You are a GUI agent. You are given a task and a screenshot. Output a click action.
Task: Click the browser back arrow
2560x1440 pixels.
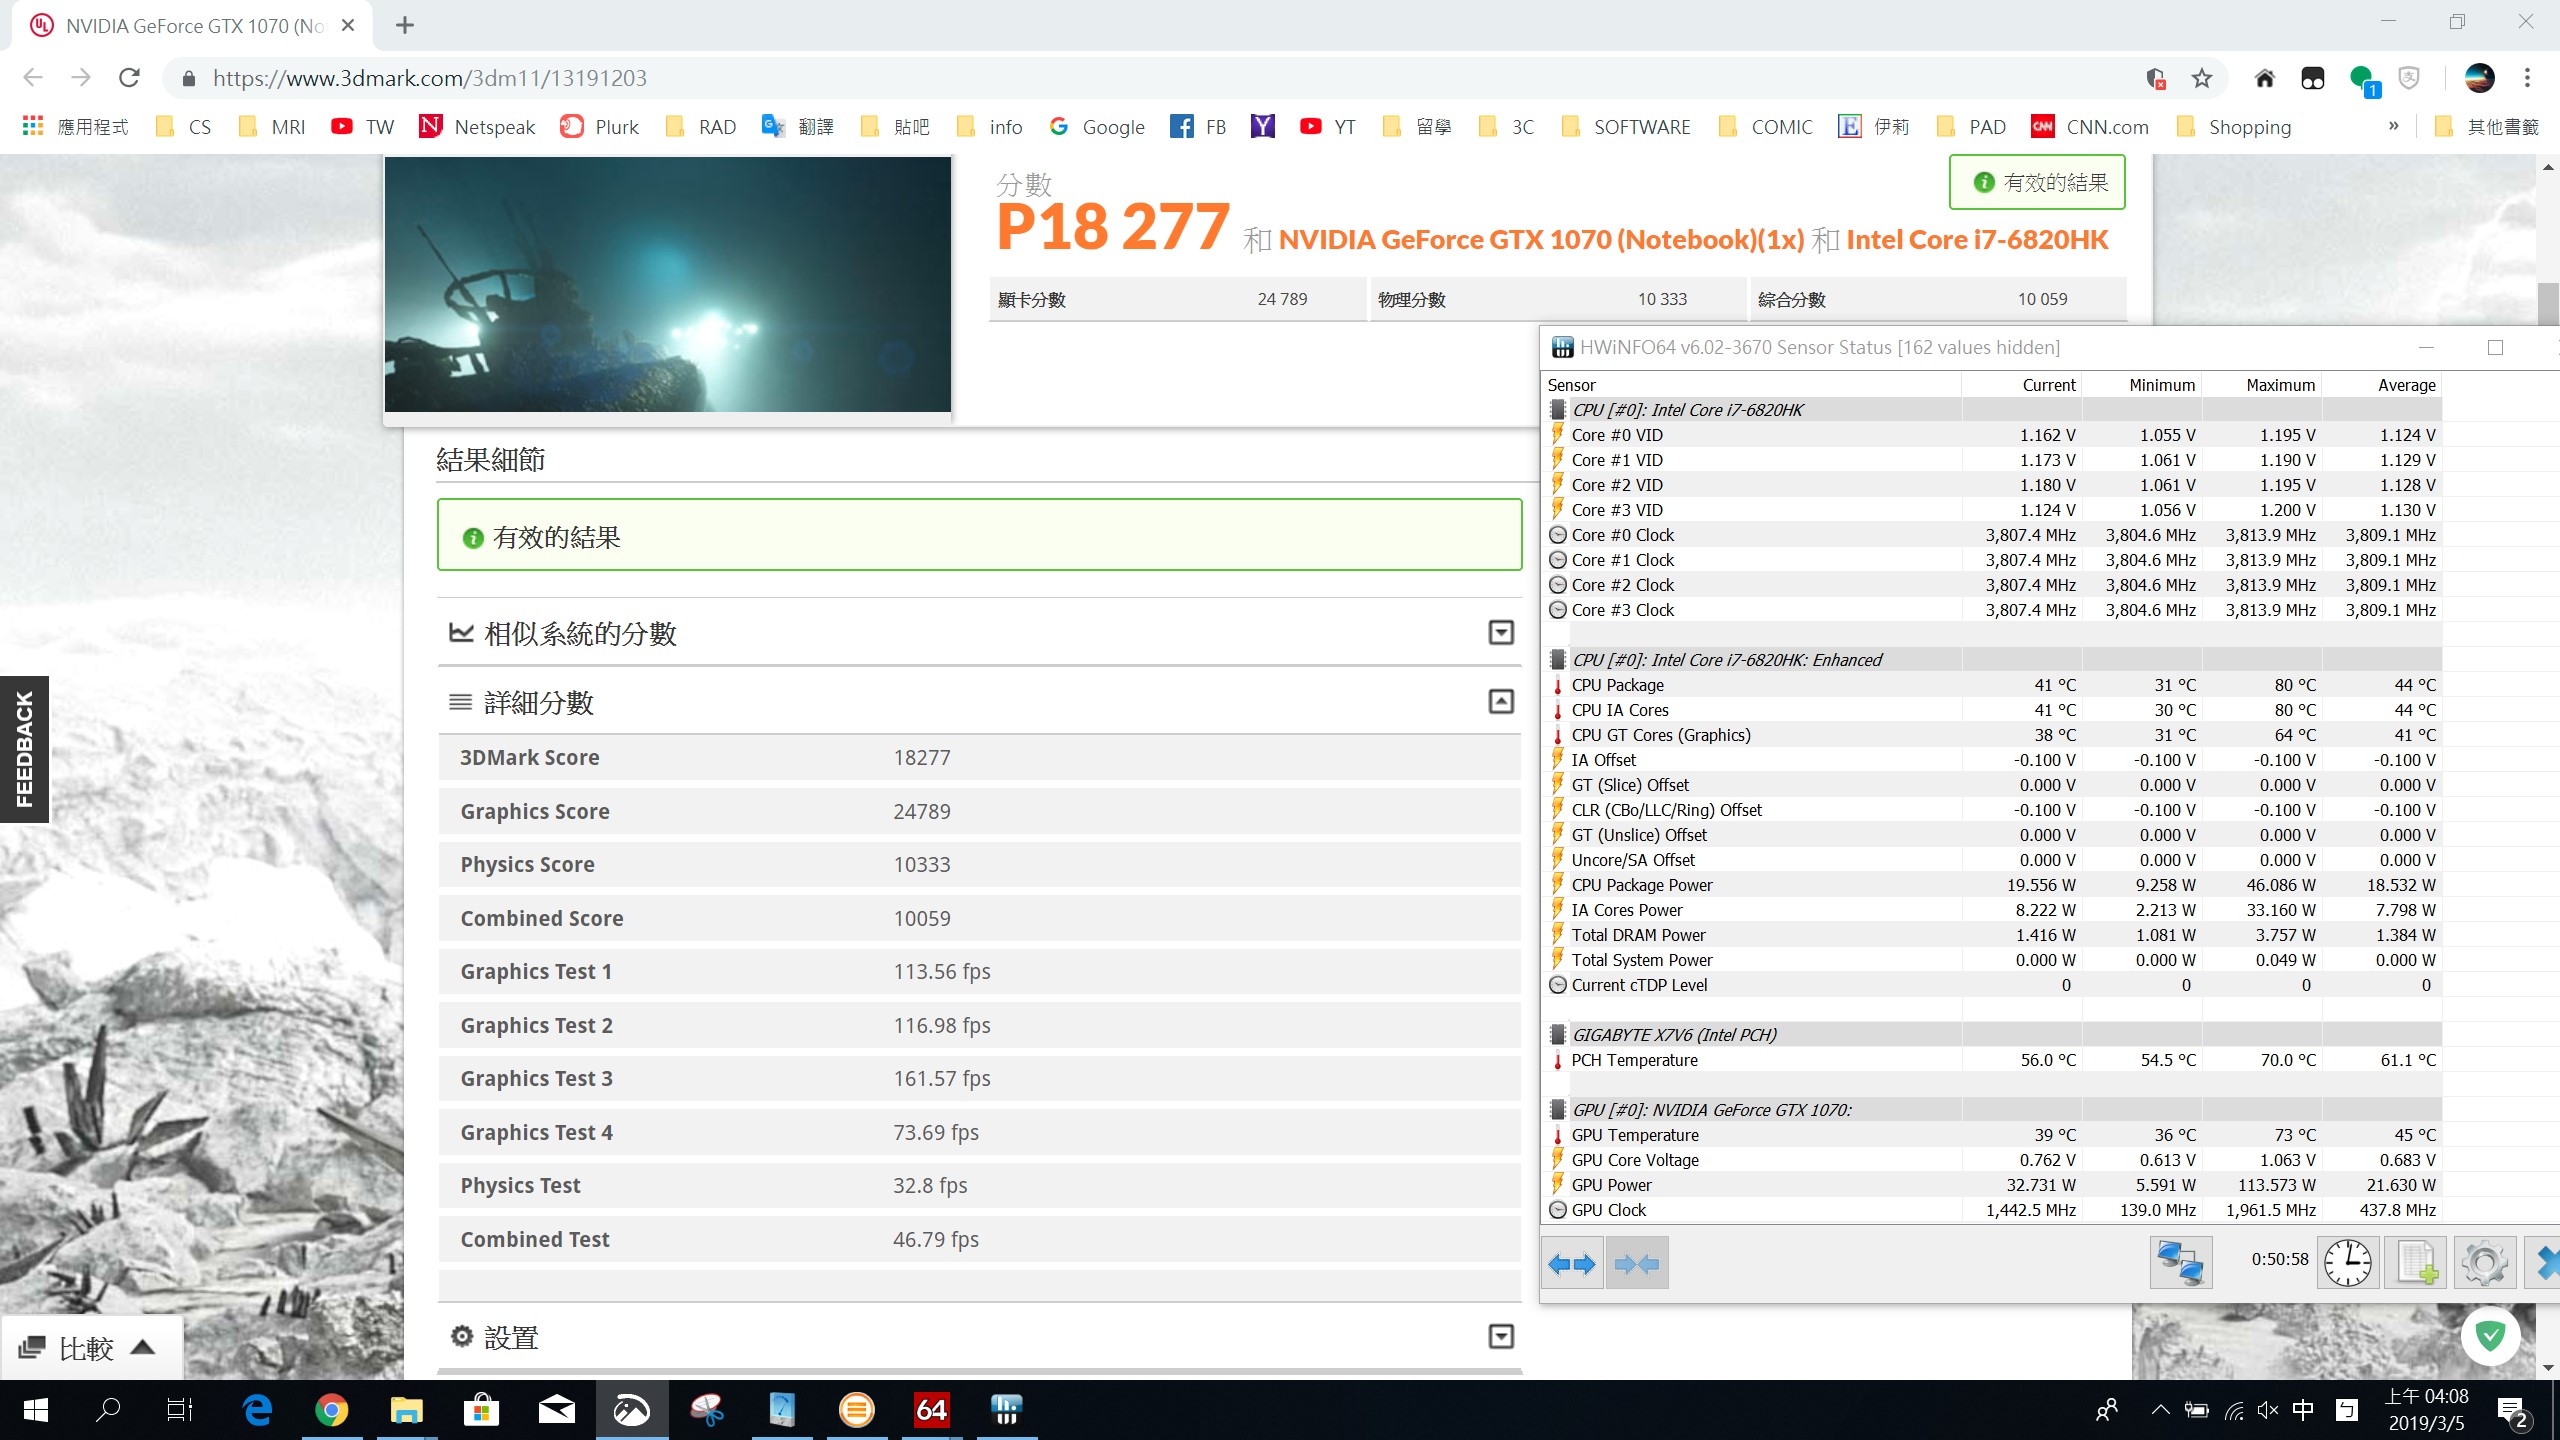(x=32, y=78)
